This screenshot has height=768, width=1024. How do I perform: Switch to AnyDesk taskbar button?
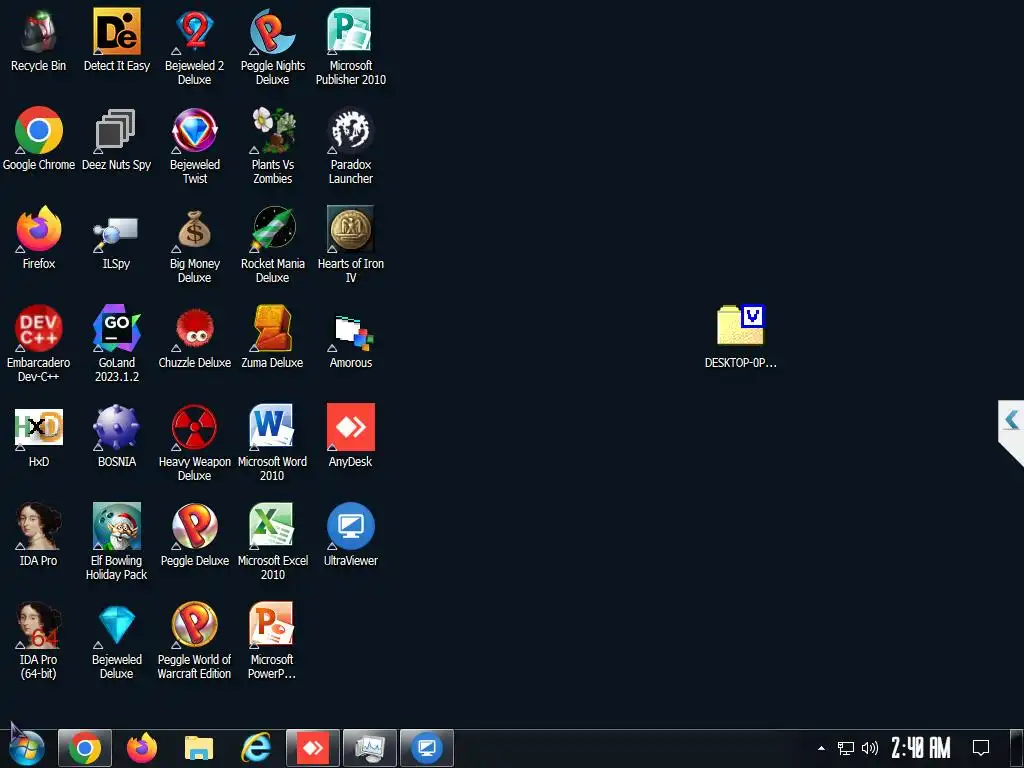pyautogui.click(x=313, y=748)
